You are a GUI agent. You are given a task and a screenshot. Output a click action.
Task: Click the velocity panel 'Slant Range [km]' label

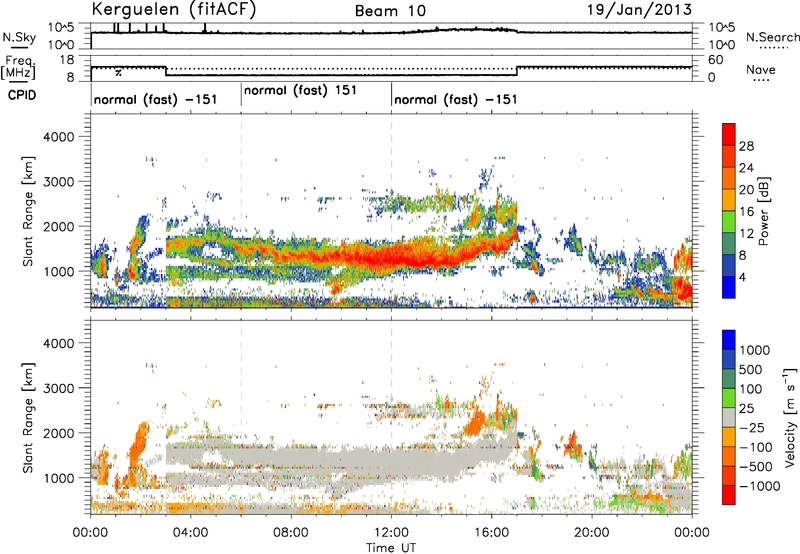pyautogui.click(x=28, y=418)
